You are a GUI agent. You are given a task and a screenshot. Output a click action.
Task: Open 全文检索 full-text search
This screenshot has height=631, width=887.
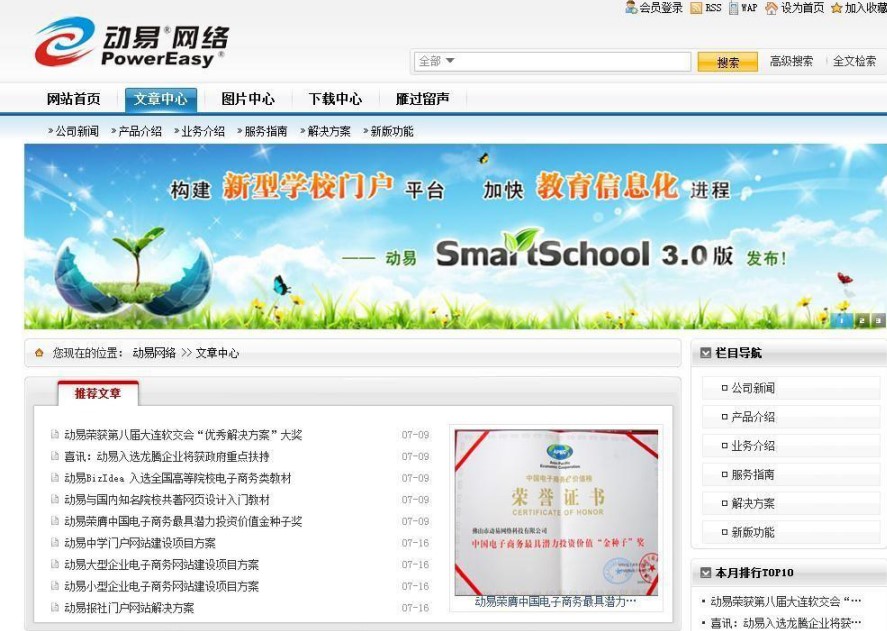pos(854,61)
